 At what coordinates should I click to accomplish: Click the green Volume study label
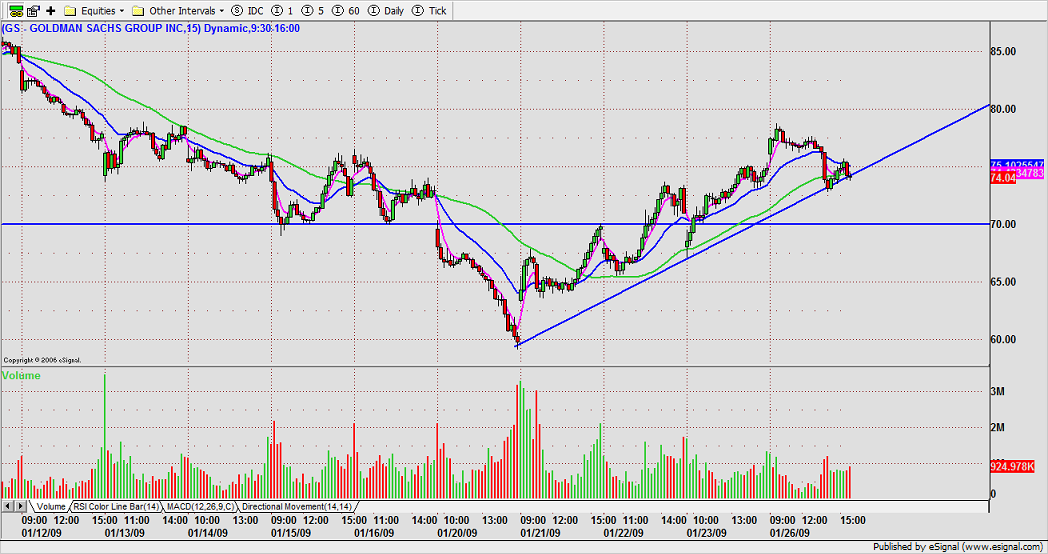coord(21,376)
